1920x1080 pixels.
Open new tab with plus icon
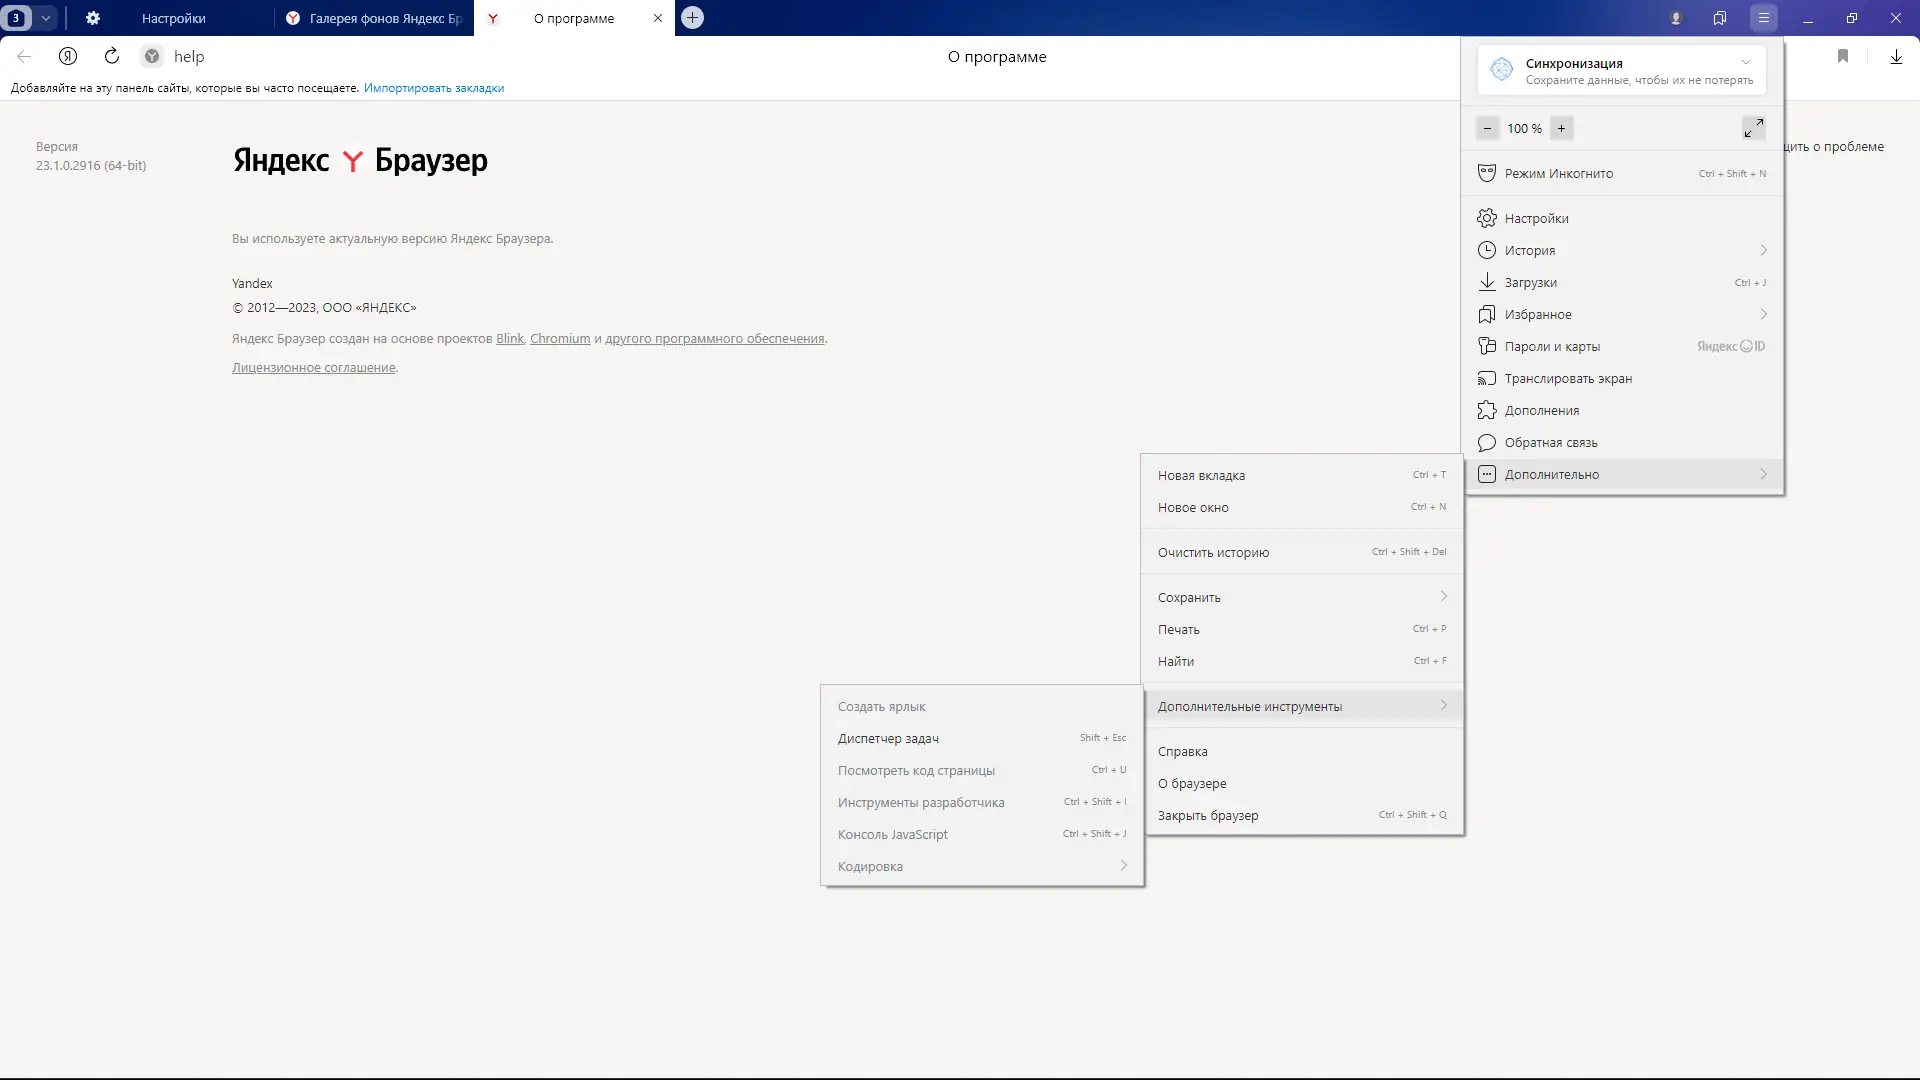coord(692,18)
